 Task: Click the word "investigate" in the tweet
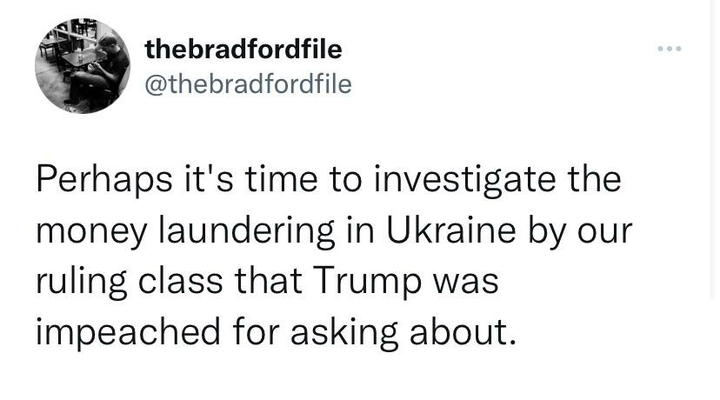[463, 184]
